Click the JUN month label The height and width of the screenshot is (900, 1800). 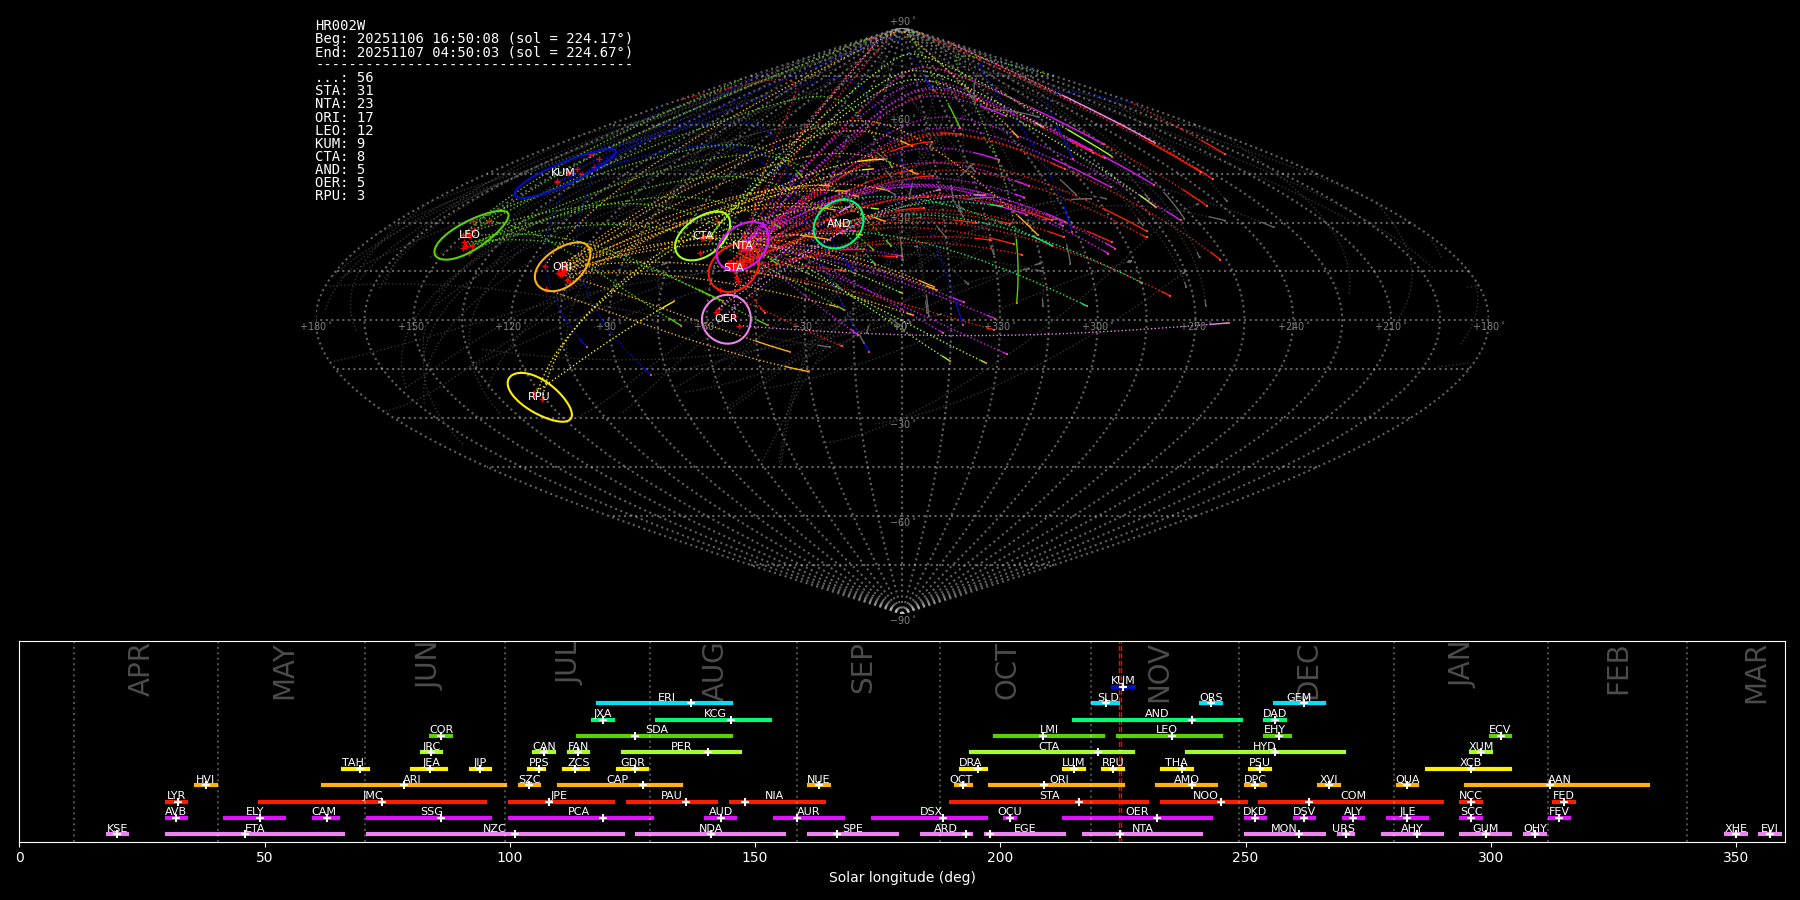(427, 666)
